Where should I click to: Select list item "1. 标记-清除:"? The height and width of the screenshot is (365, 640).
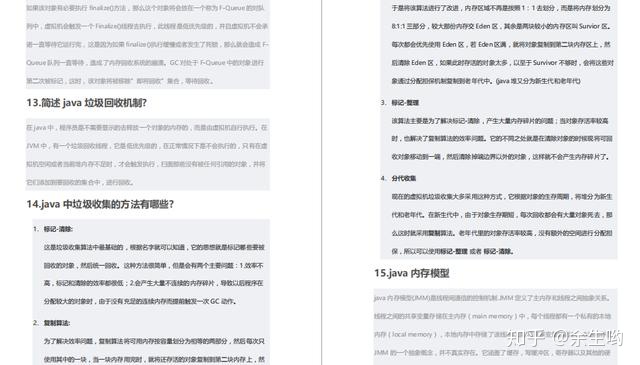53,229
